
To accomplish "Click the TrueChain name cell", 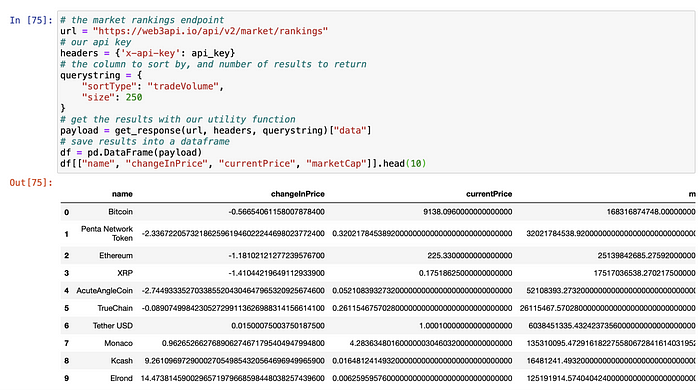I will click(115, 308).
